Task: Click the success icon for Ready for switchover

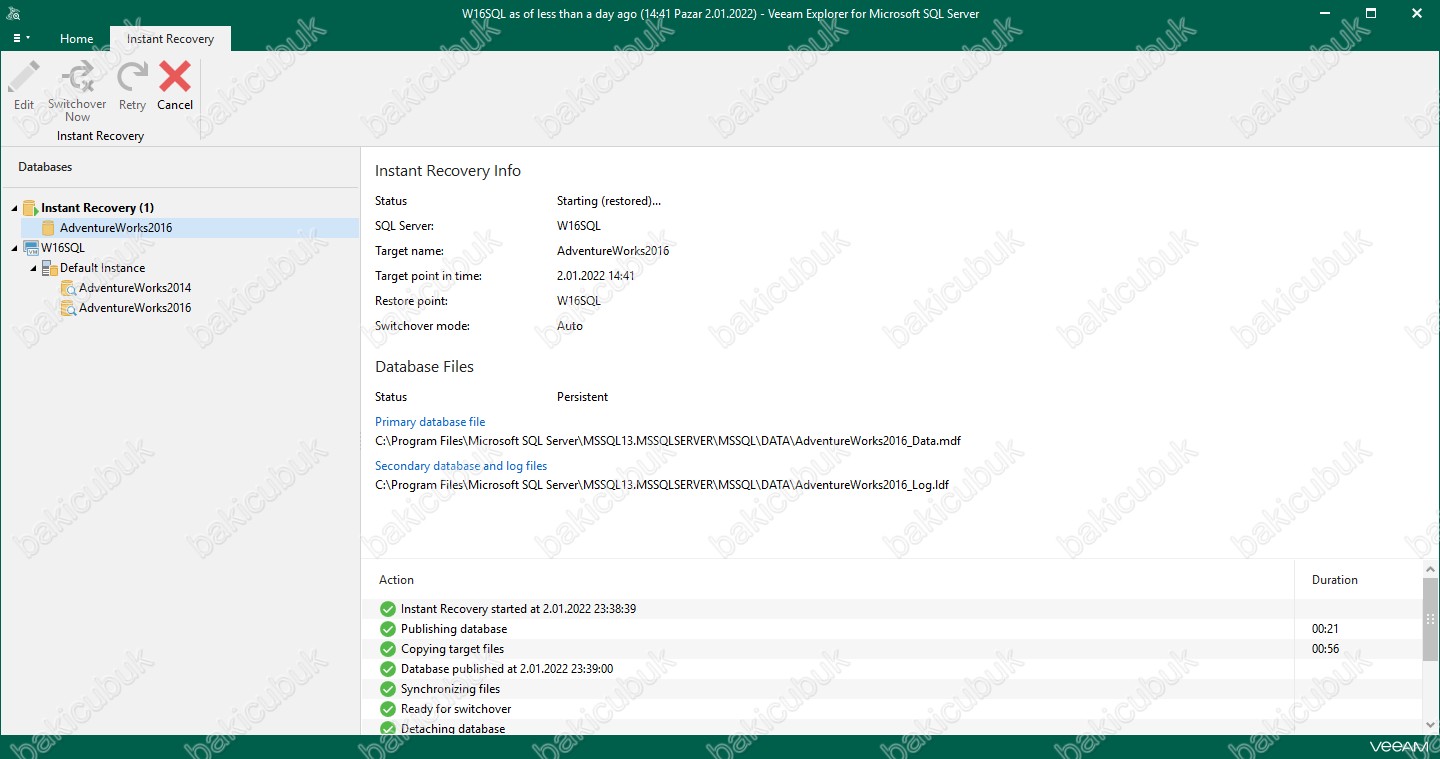Action: pos(388,709)
